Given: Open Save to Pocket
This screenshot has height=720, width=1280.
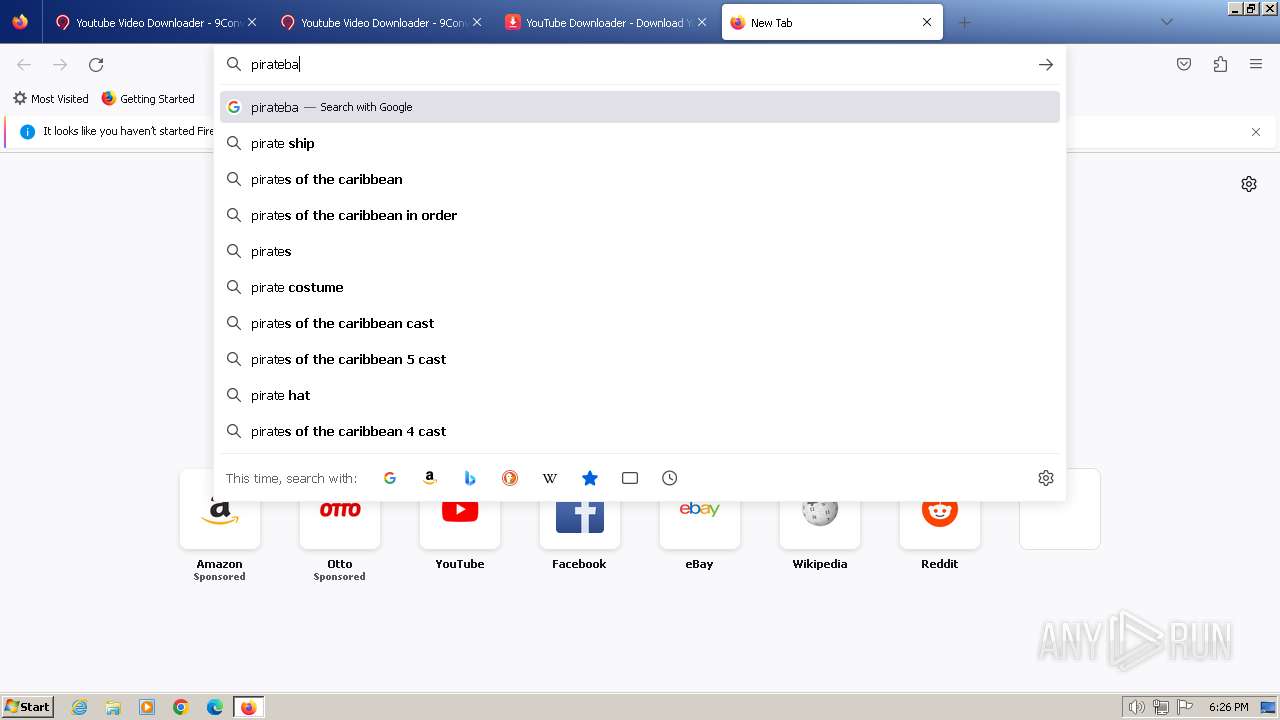Looking at the screenshot, I should 1184,65.
